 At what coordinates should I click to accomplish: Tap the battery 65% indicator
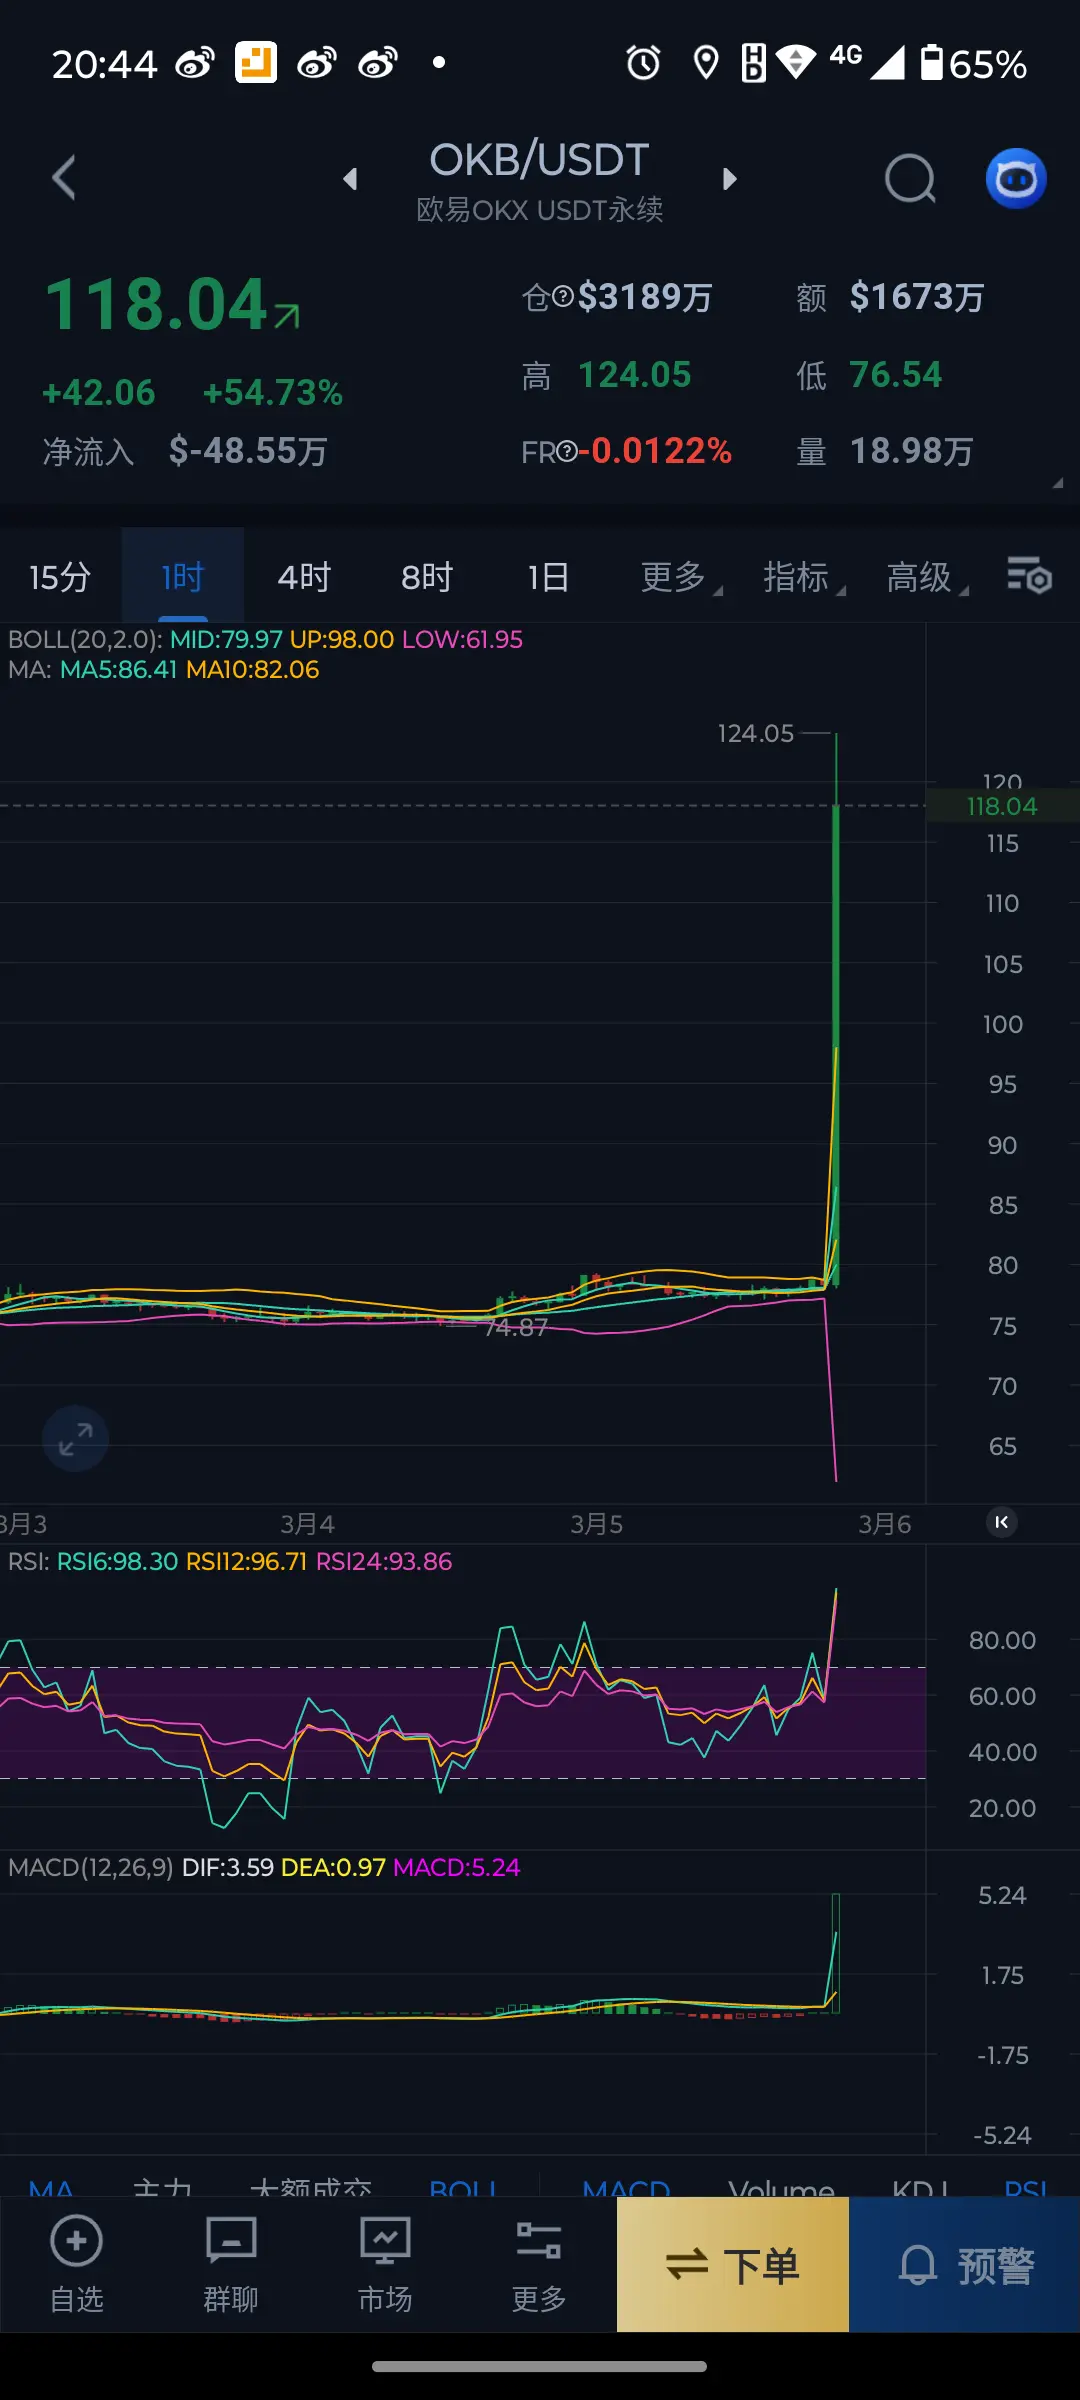973,63
